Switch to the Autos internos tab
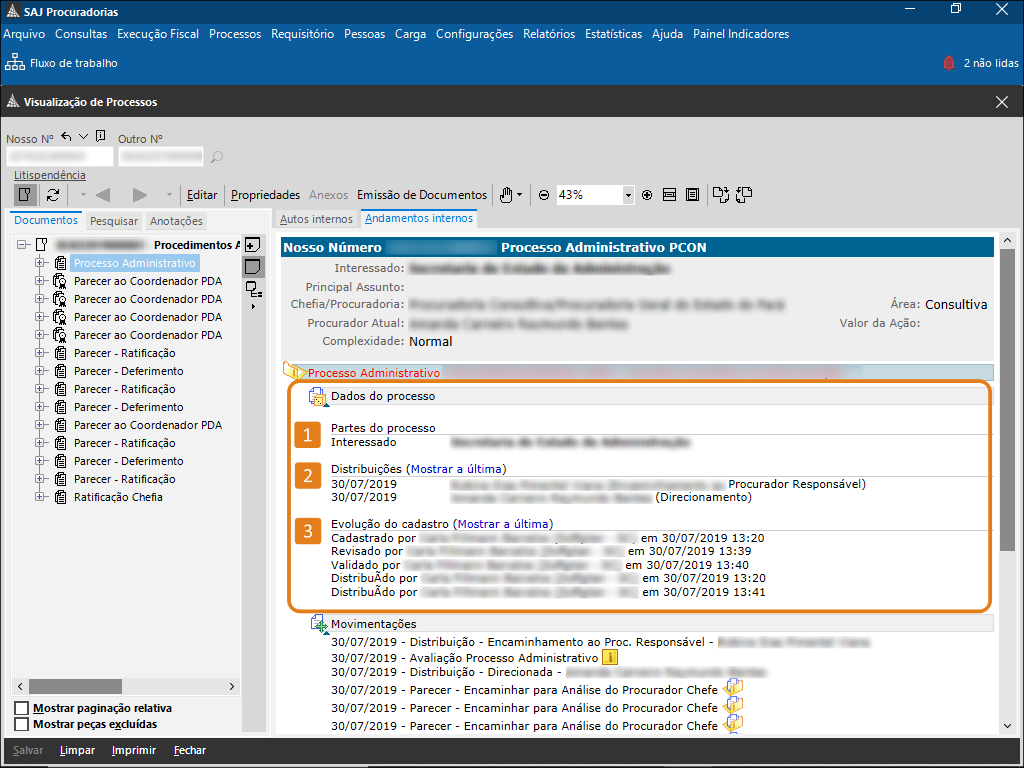The image size is (1024, 768). pos(316,219)
